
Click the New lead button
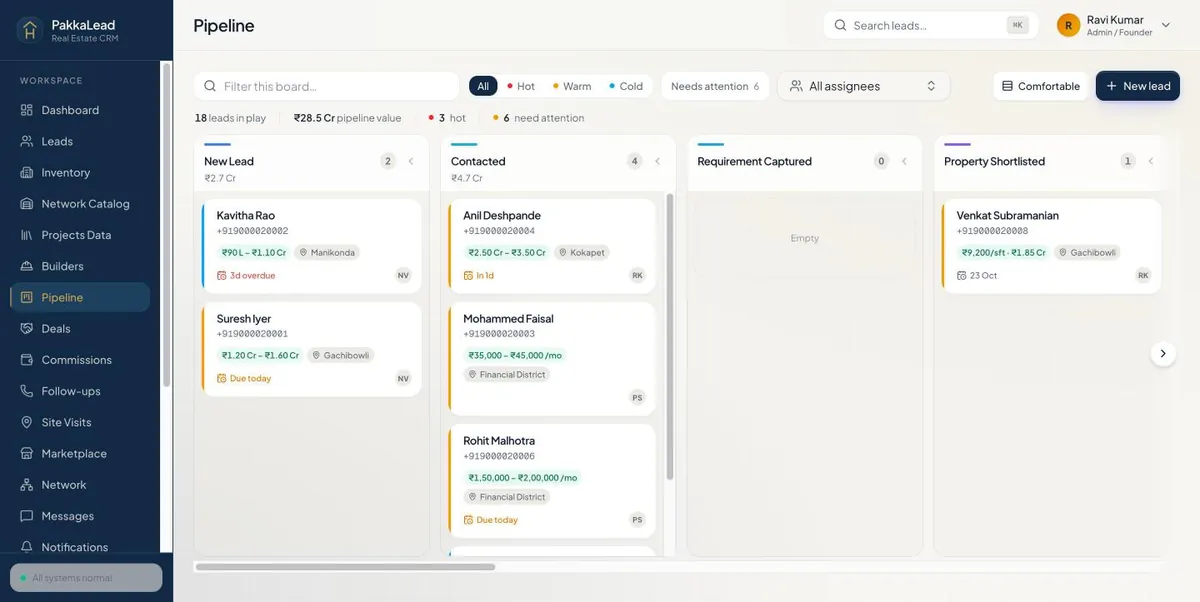point(1138,86)
